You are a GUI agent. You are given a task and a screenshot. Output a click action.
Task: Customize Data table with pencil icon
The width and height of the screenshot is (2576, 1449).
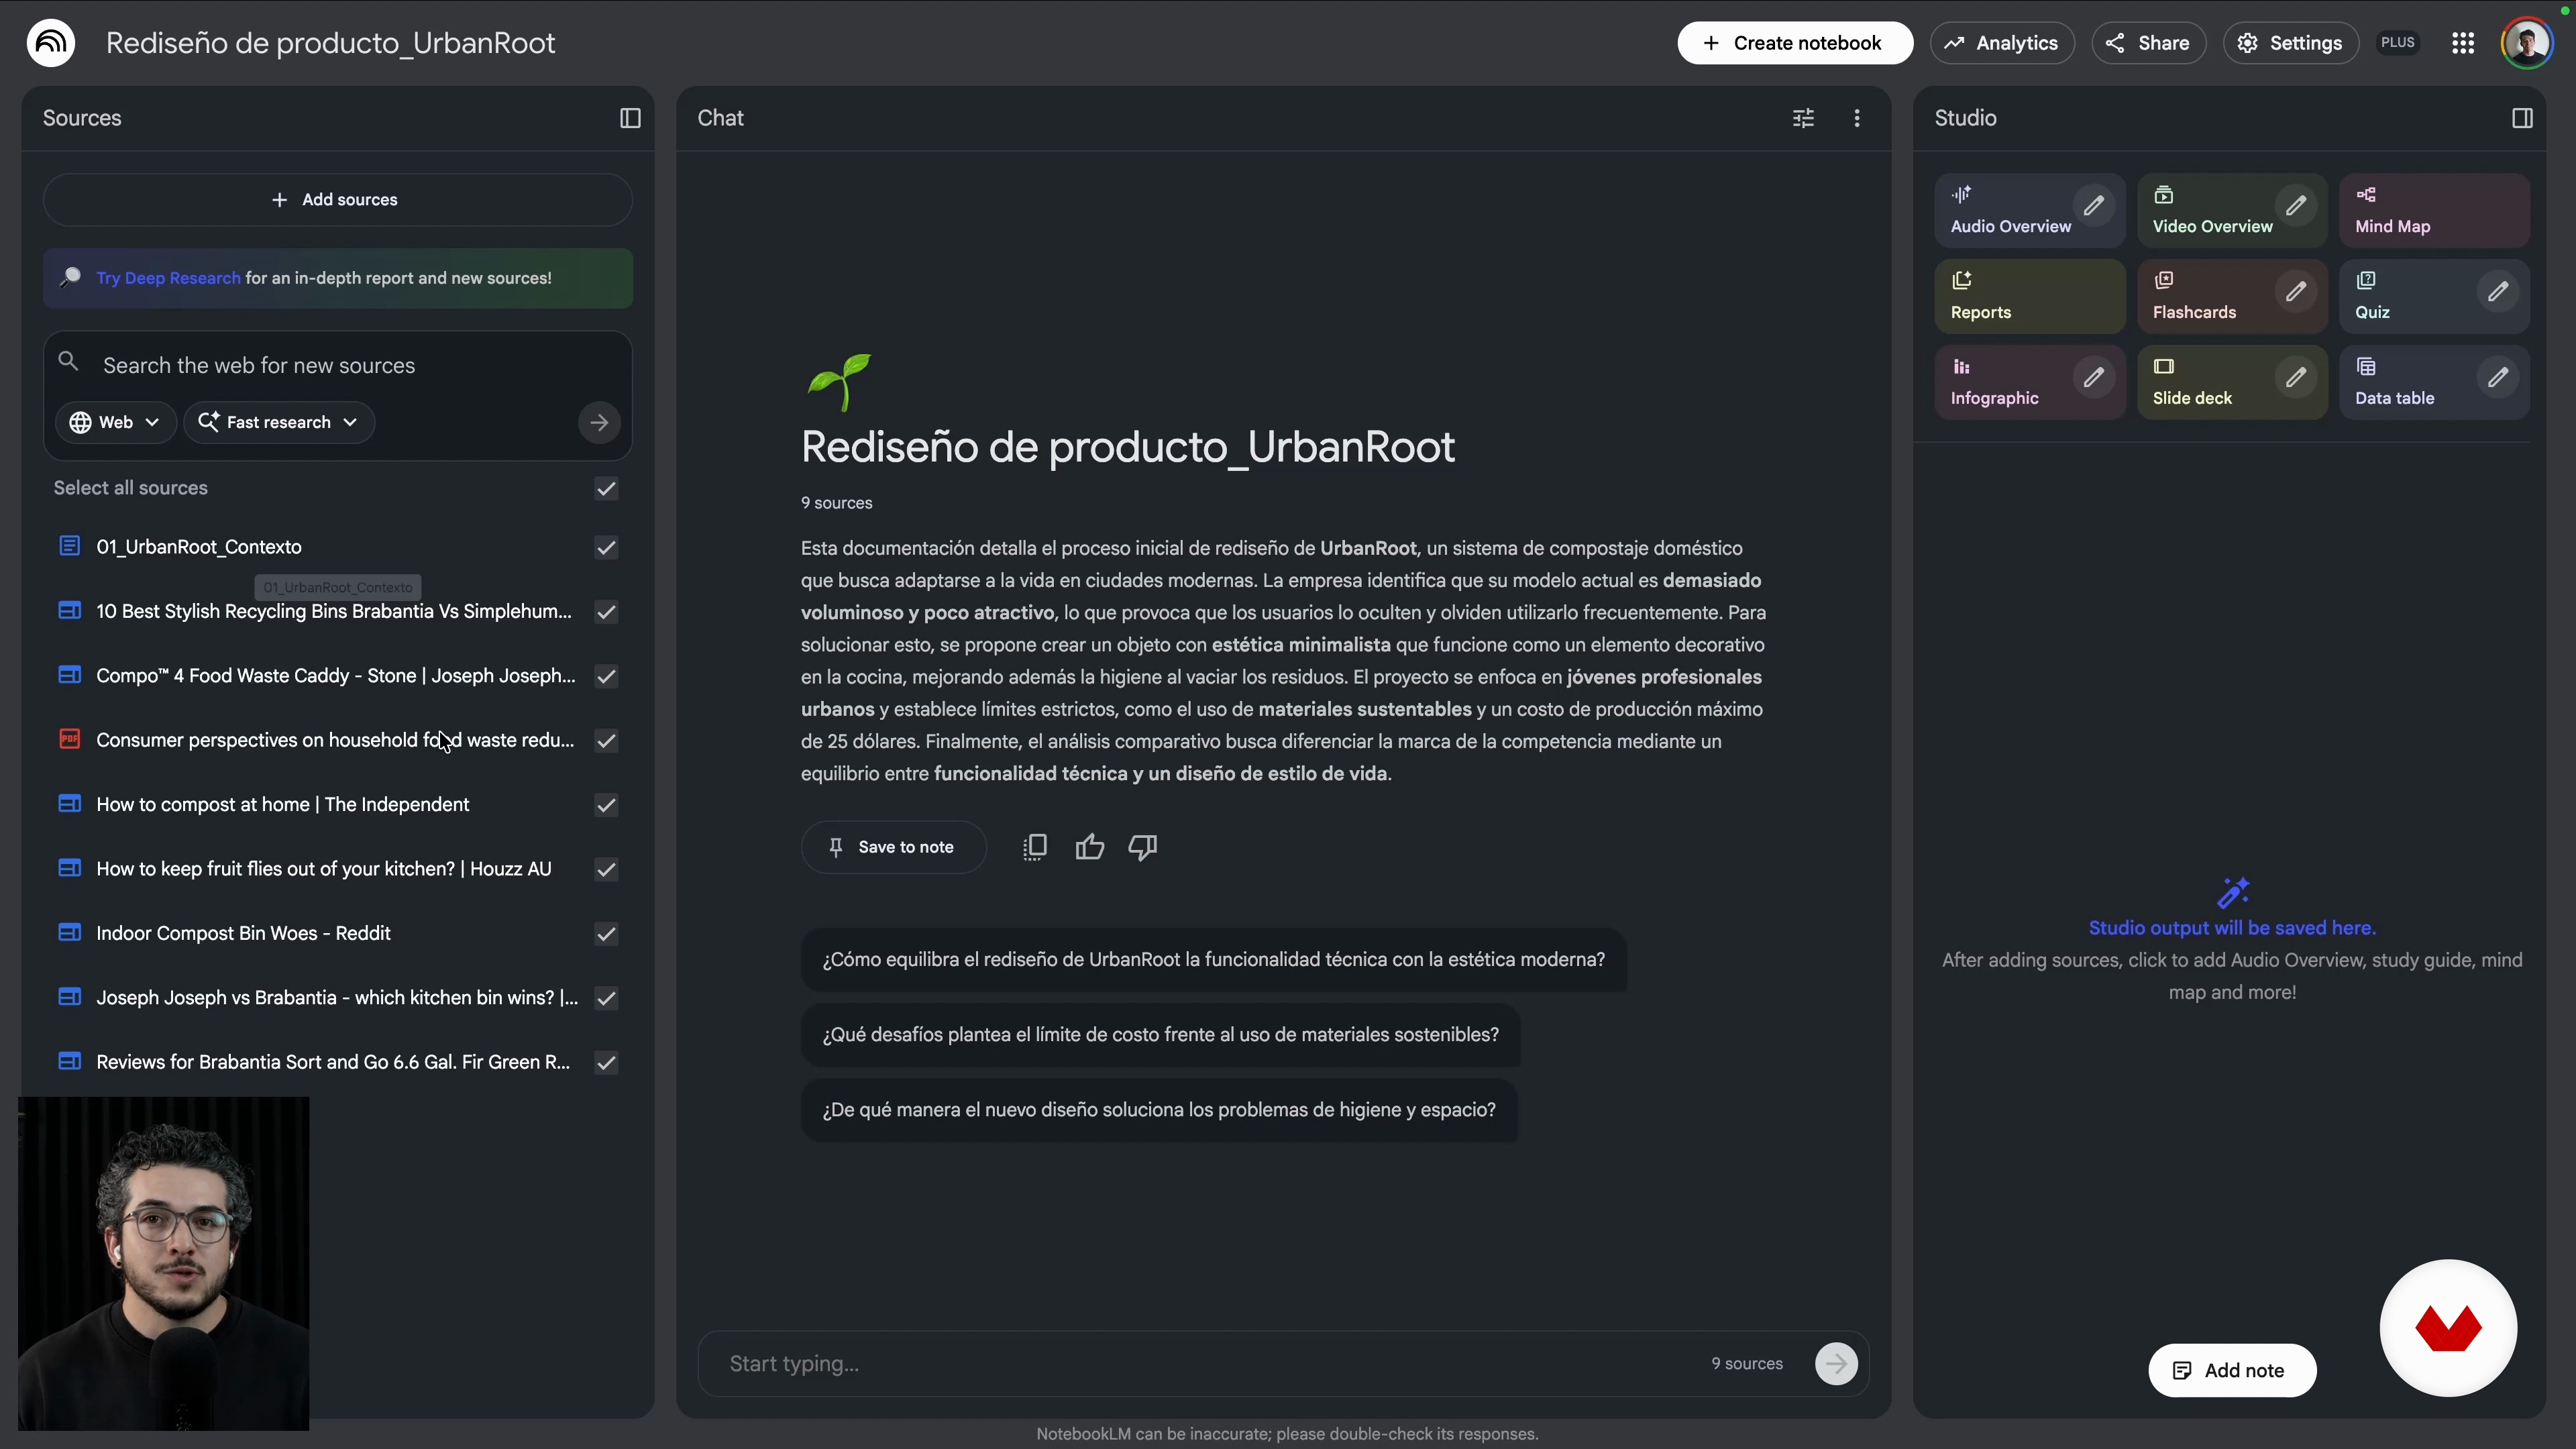pyautogui.click(x=2497, y=378)
